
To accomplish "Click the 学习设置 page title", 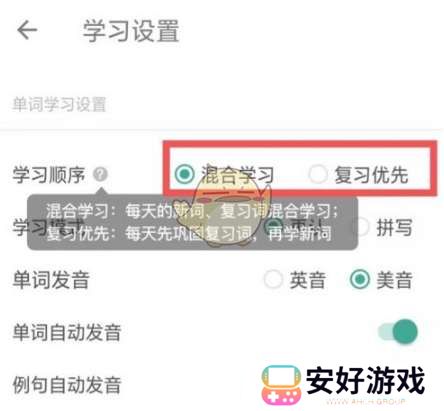I will coord(131,31).
